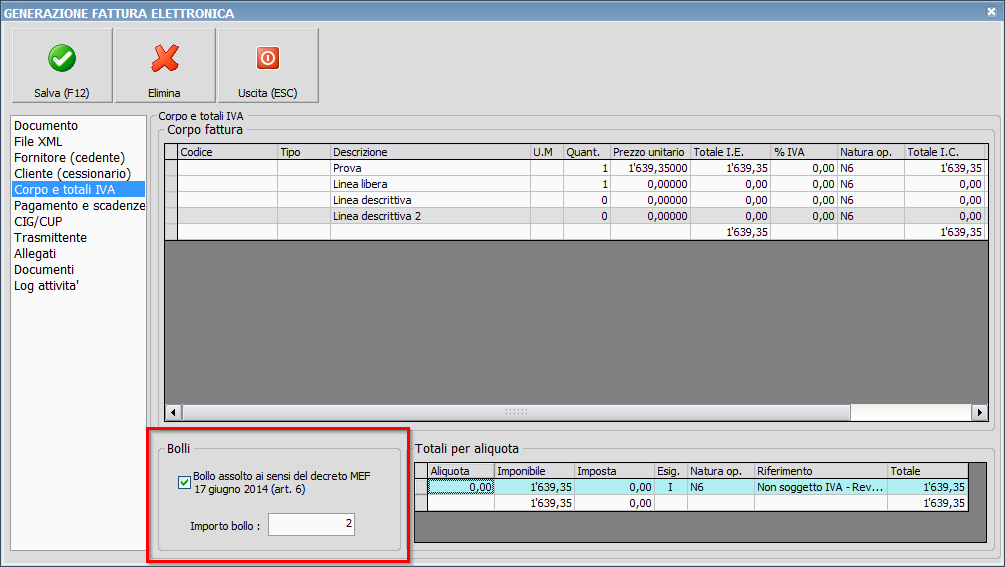Click the Totale I.E. column header
The image size is (1005, 567).
(x=730, y=152)
